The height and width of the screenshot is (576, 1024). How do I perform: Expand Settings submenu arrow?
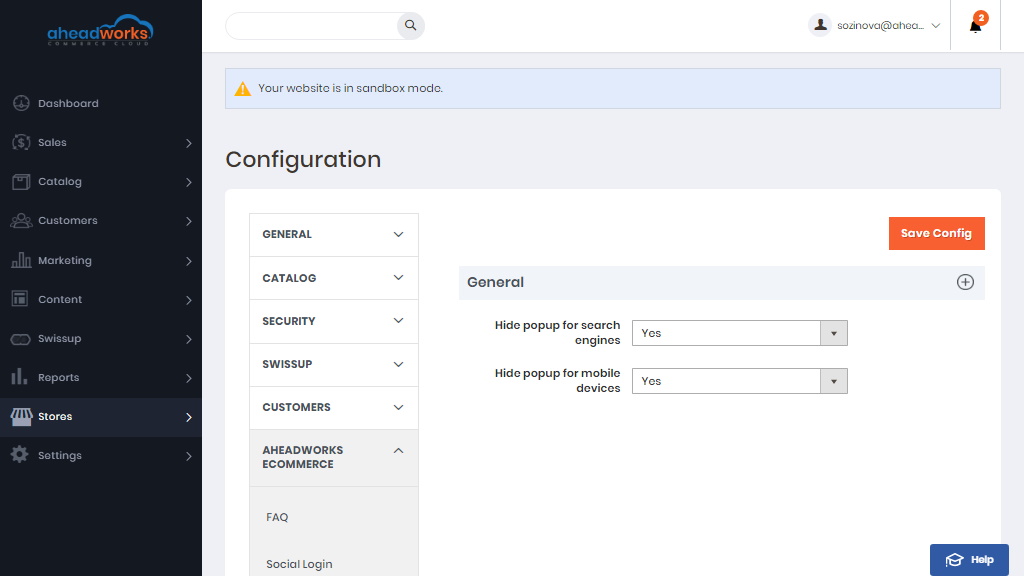tap(188, 456)
